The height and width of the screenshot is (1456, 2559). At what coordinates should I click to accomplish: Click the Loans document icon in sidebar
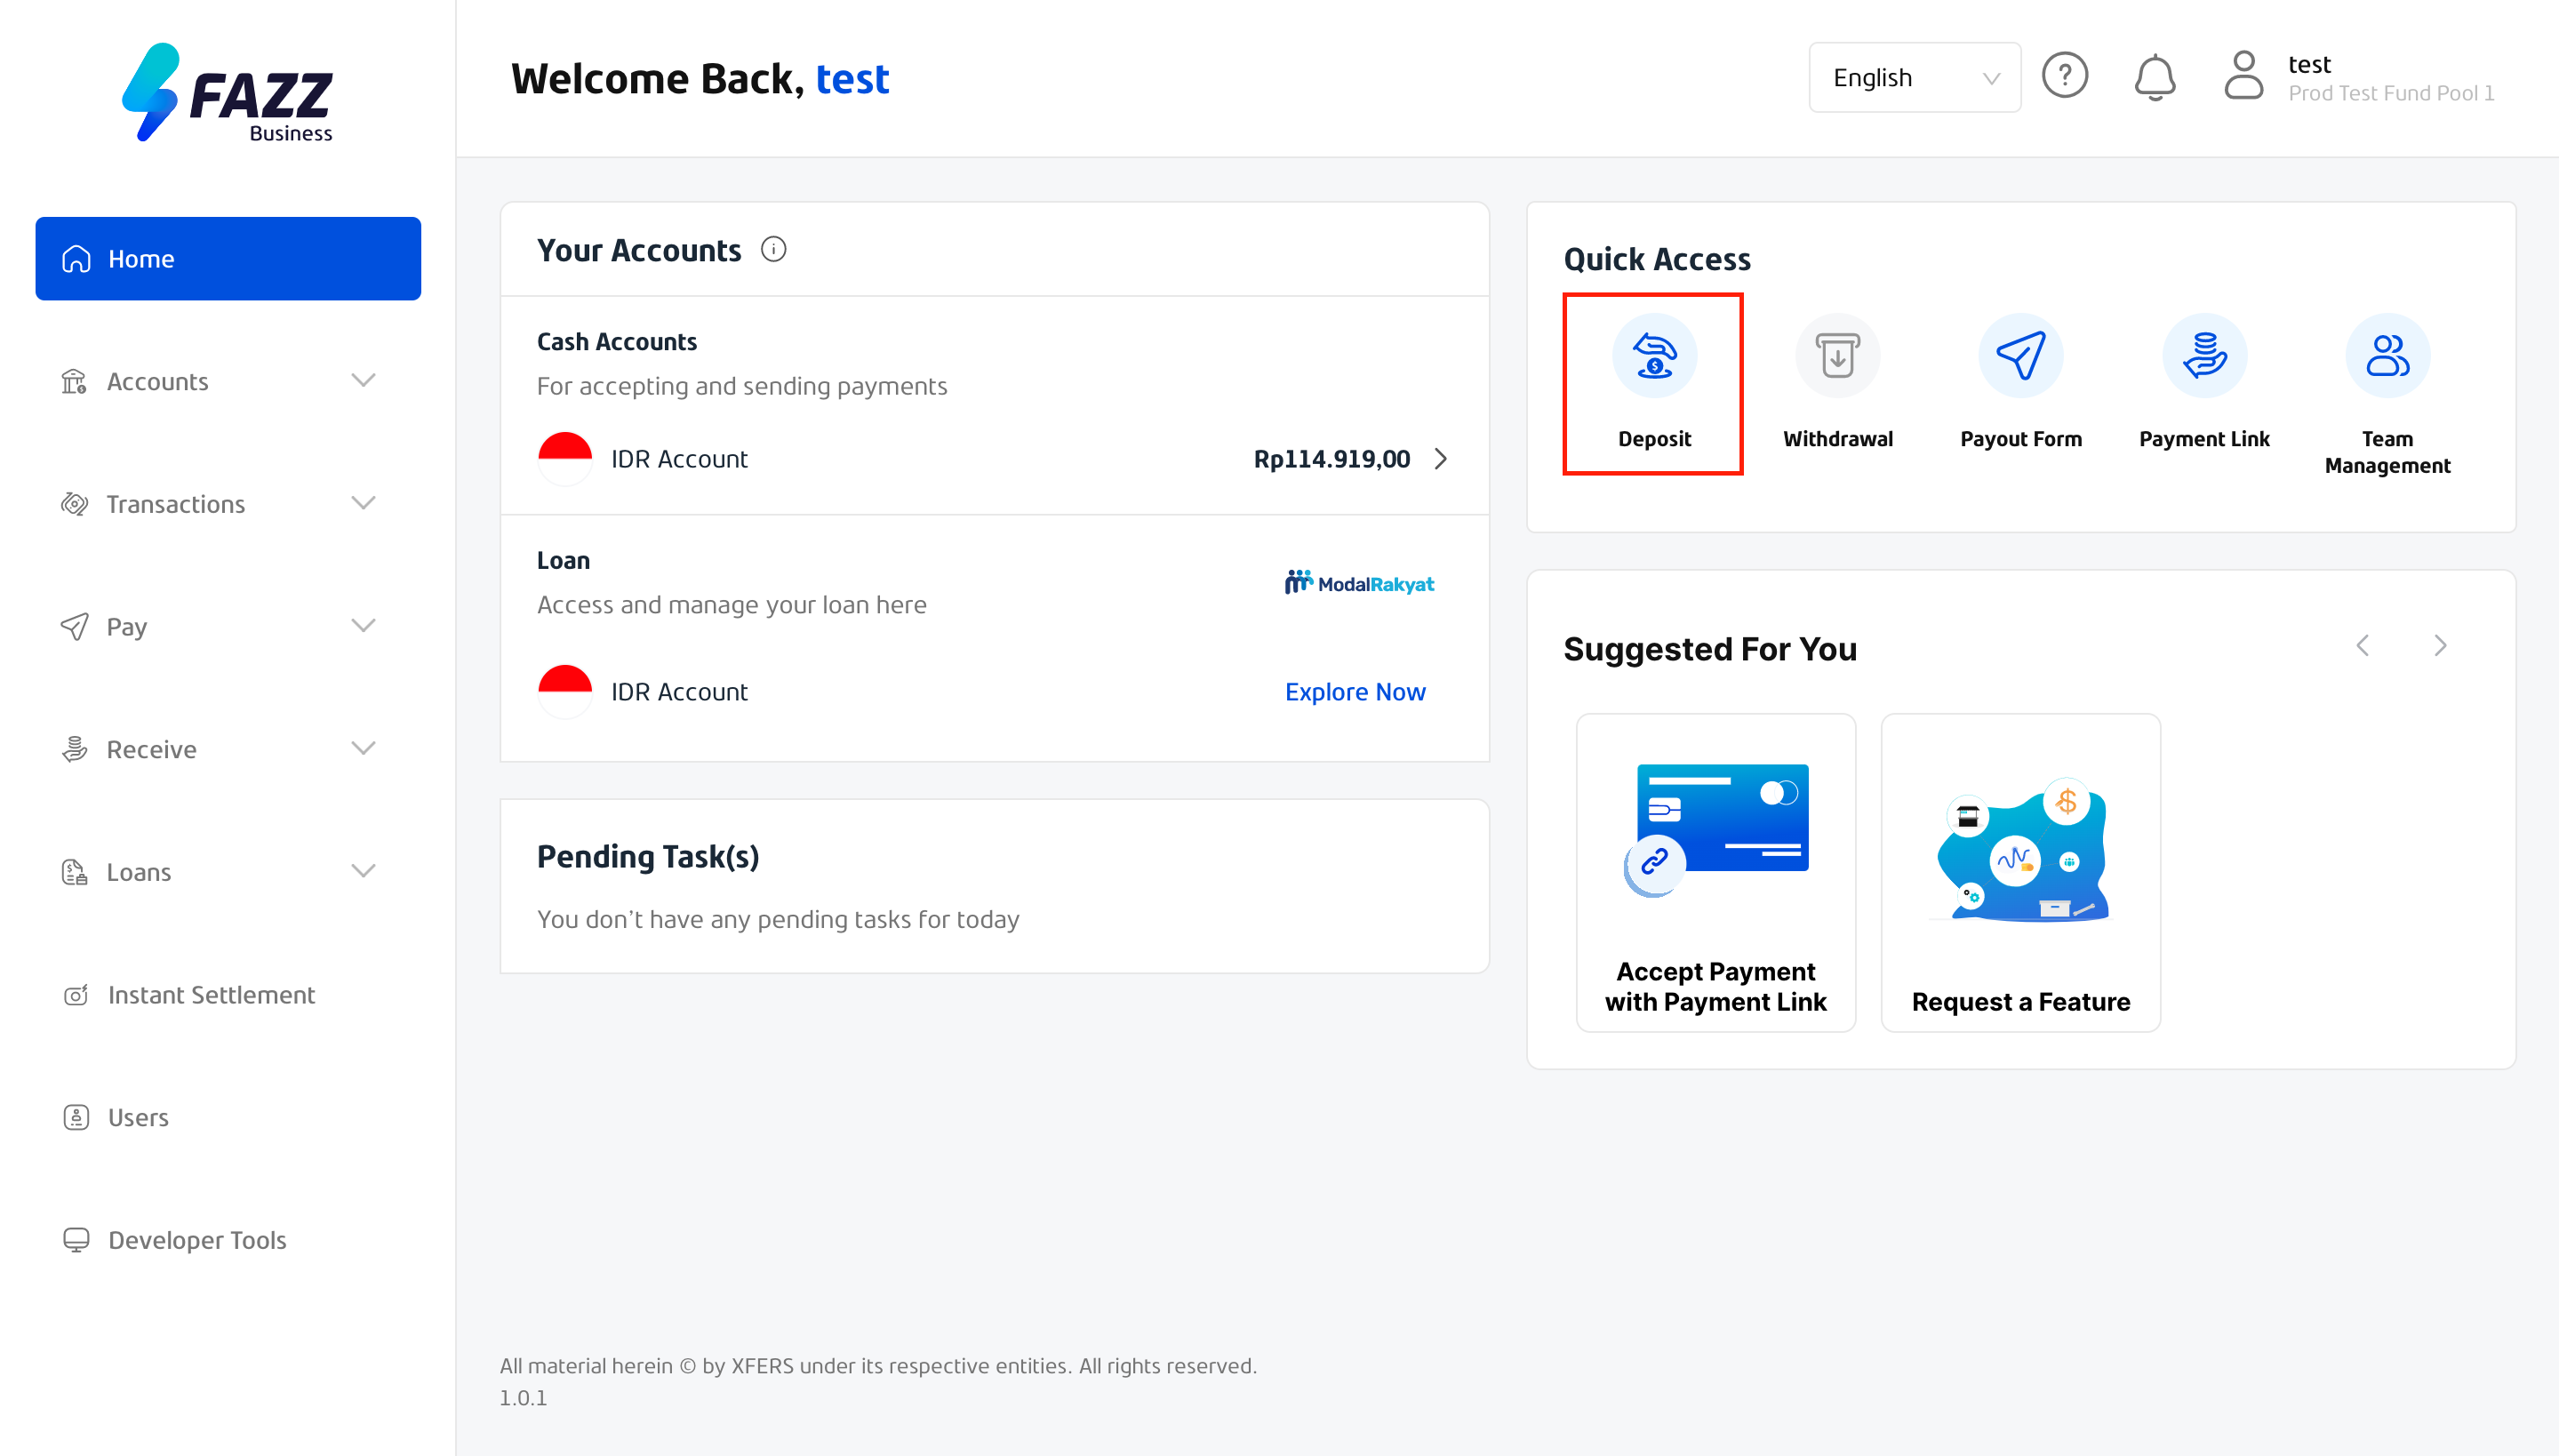click(x=75, y=872)
